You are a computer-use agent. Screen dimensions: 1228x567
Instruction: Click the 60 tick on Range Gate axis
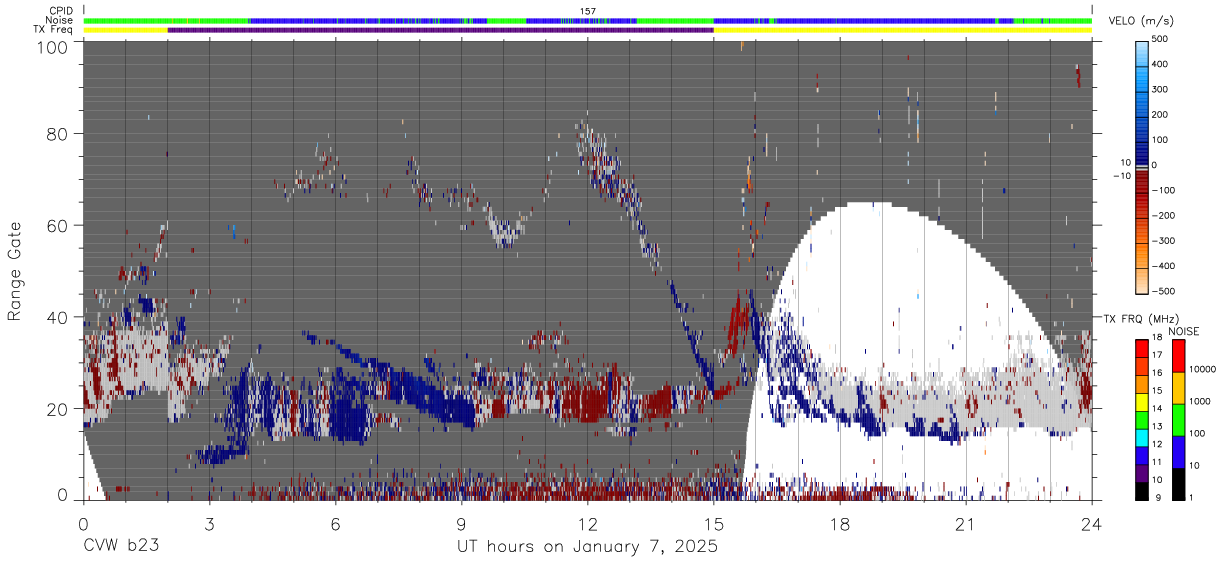pos(59,225)
